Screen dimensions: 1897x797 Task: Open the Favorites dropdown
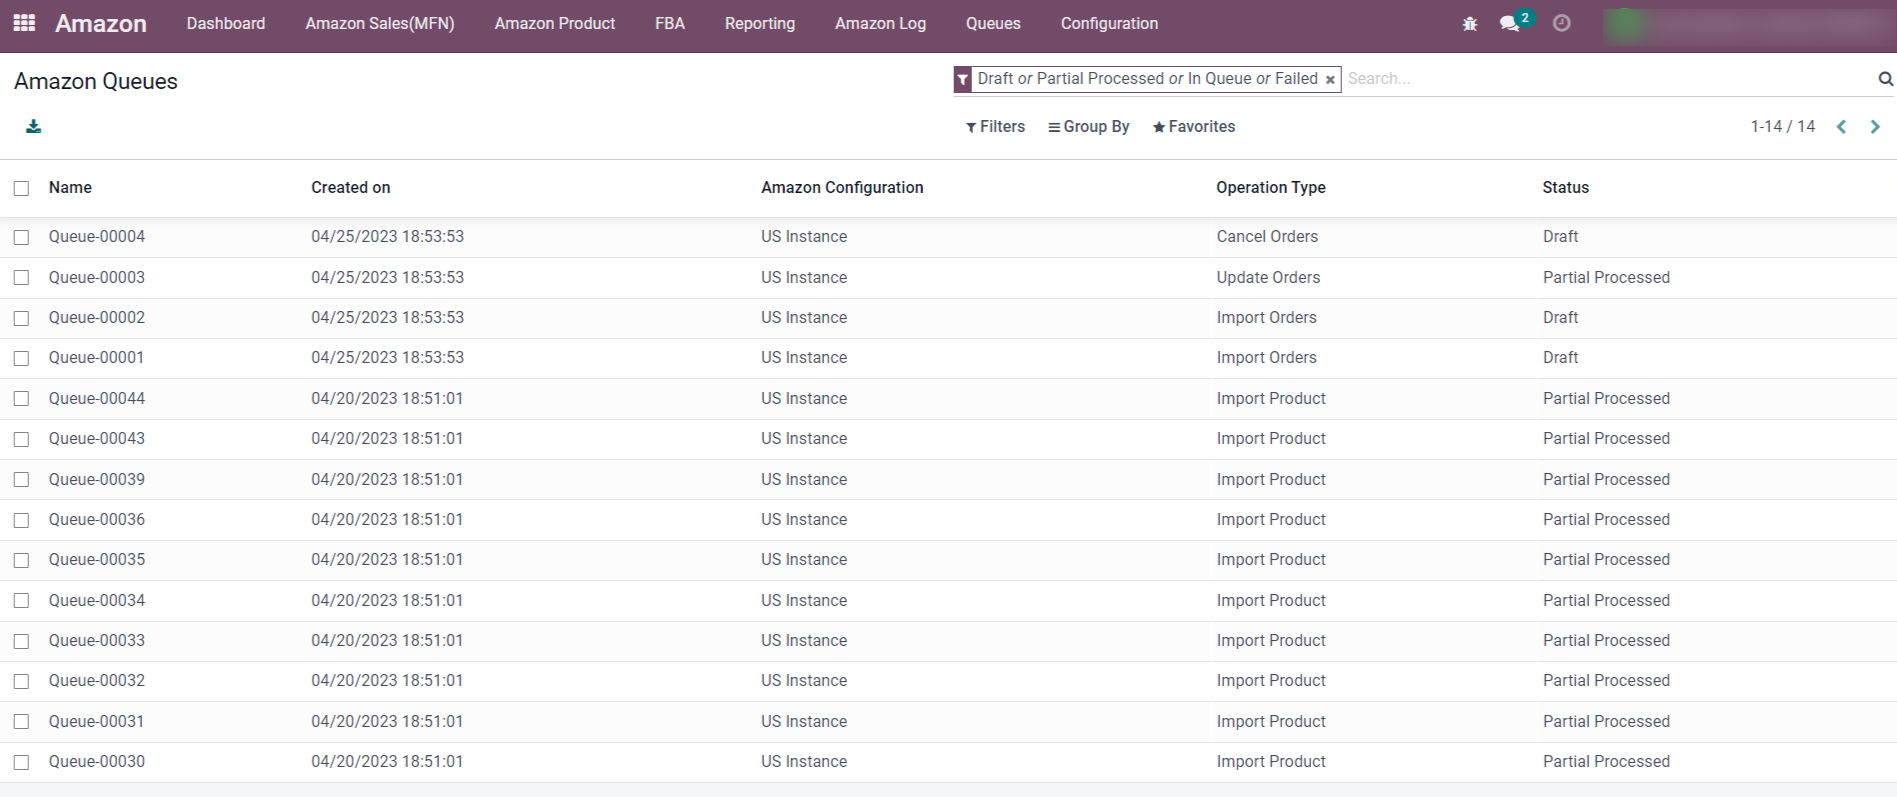pyautogui.click(x=1194, y=127)
